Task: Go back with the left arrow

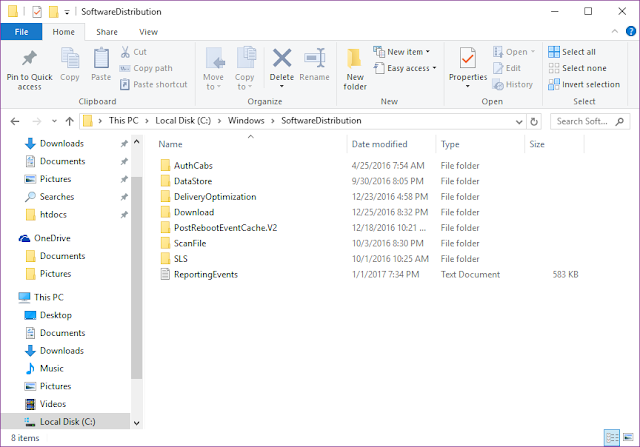Action: tap(15, 121)
